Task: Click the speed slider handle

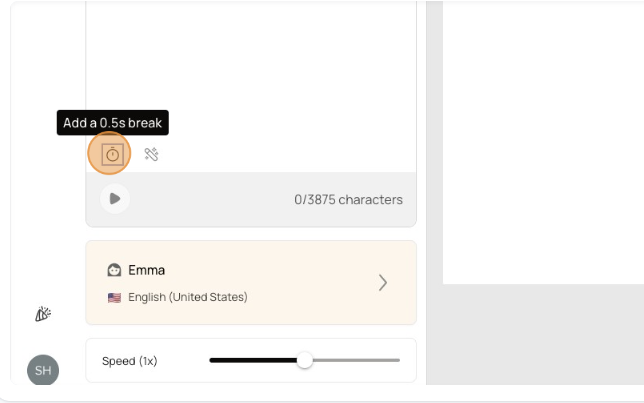Action: pos(304,360)
